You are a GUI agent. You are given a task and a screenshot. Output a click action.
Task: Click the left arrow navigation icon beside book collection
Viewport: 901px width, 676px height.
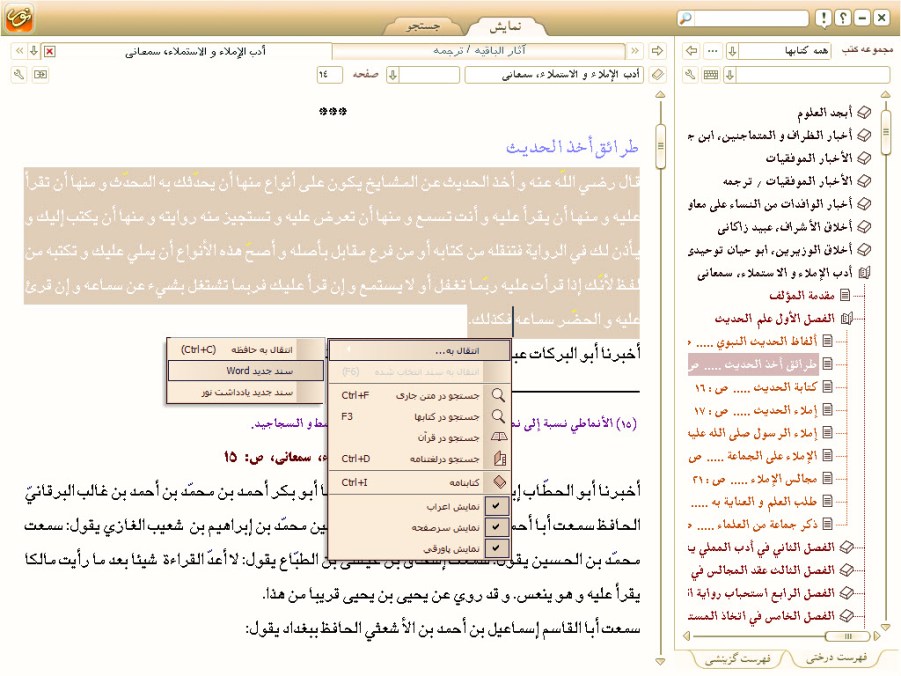point(692,51)
